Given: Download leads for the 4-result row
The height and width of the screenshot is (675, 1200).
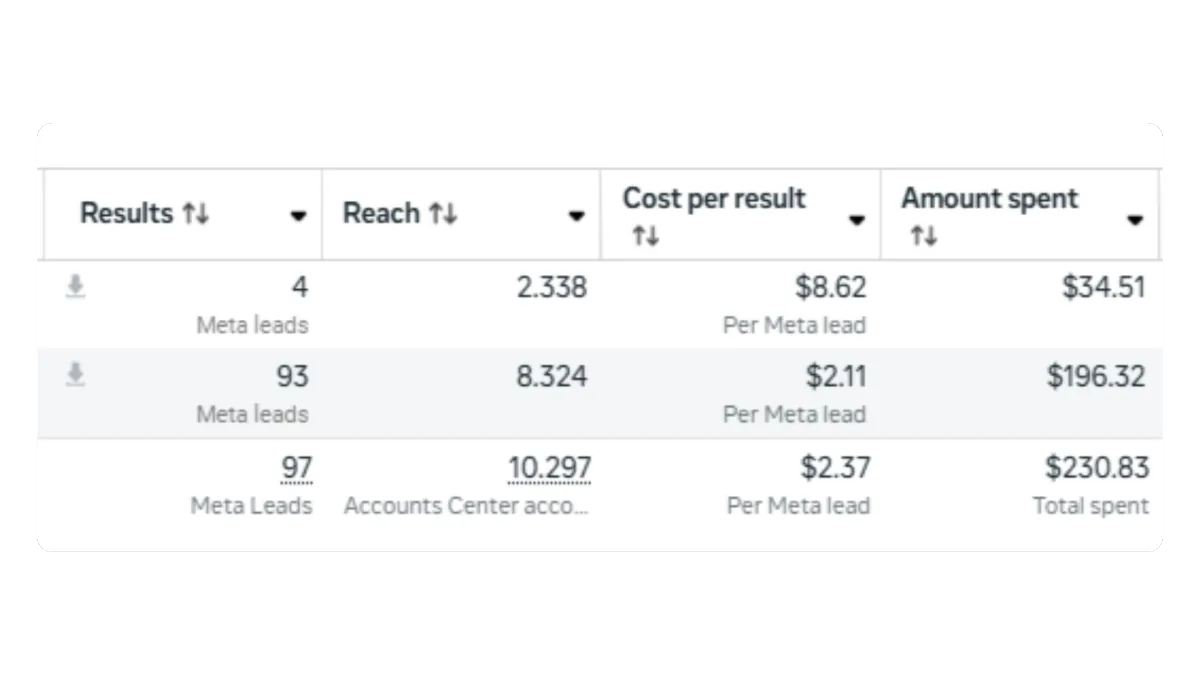Looking at the screenshot, I should [75, 288].
